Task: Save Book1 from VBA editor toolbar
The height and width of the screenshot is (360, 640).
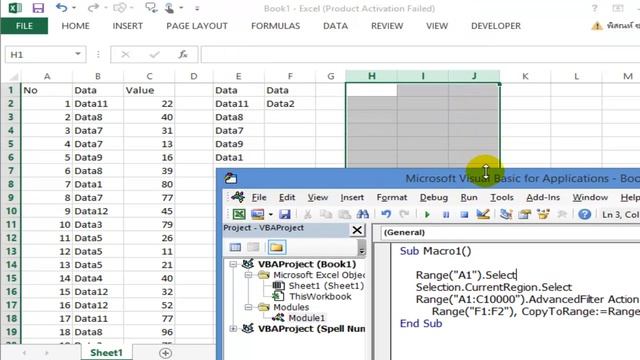Action: point(284,214)
